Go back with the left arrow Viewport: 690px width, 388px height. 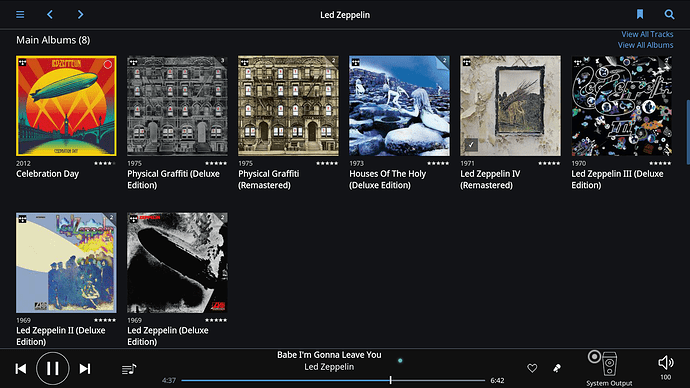tap(50, 15)
